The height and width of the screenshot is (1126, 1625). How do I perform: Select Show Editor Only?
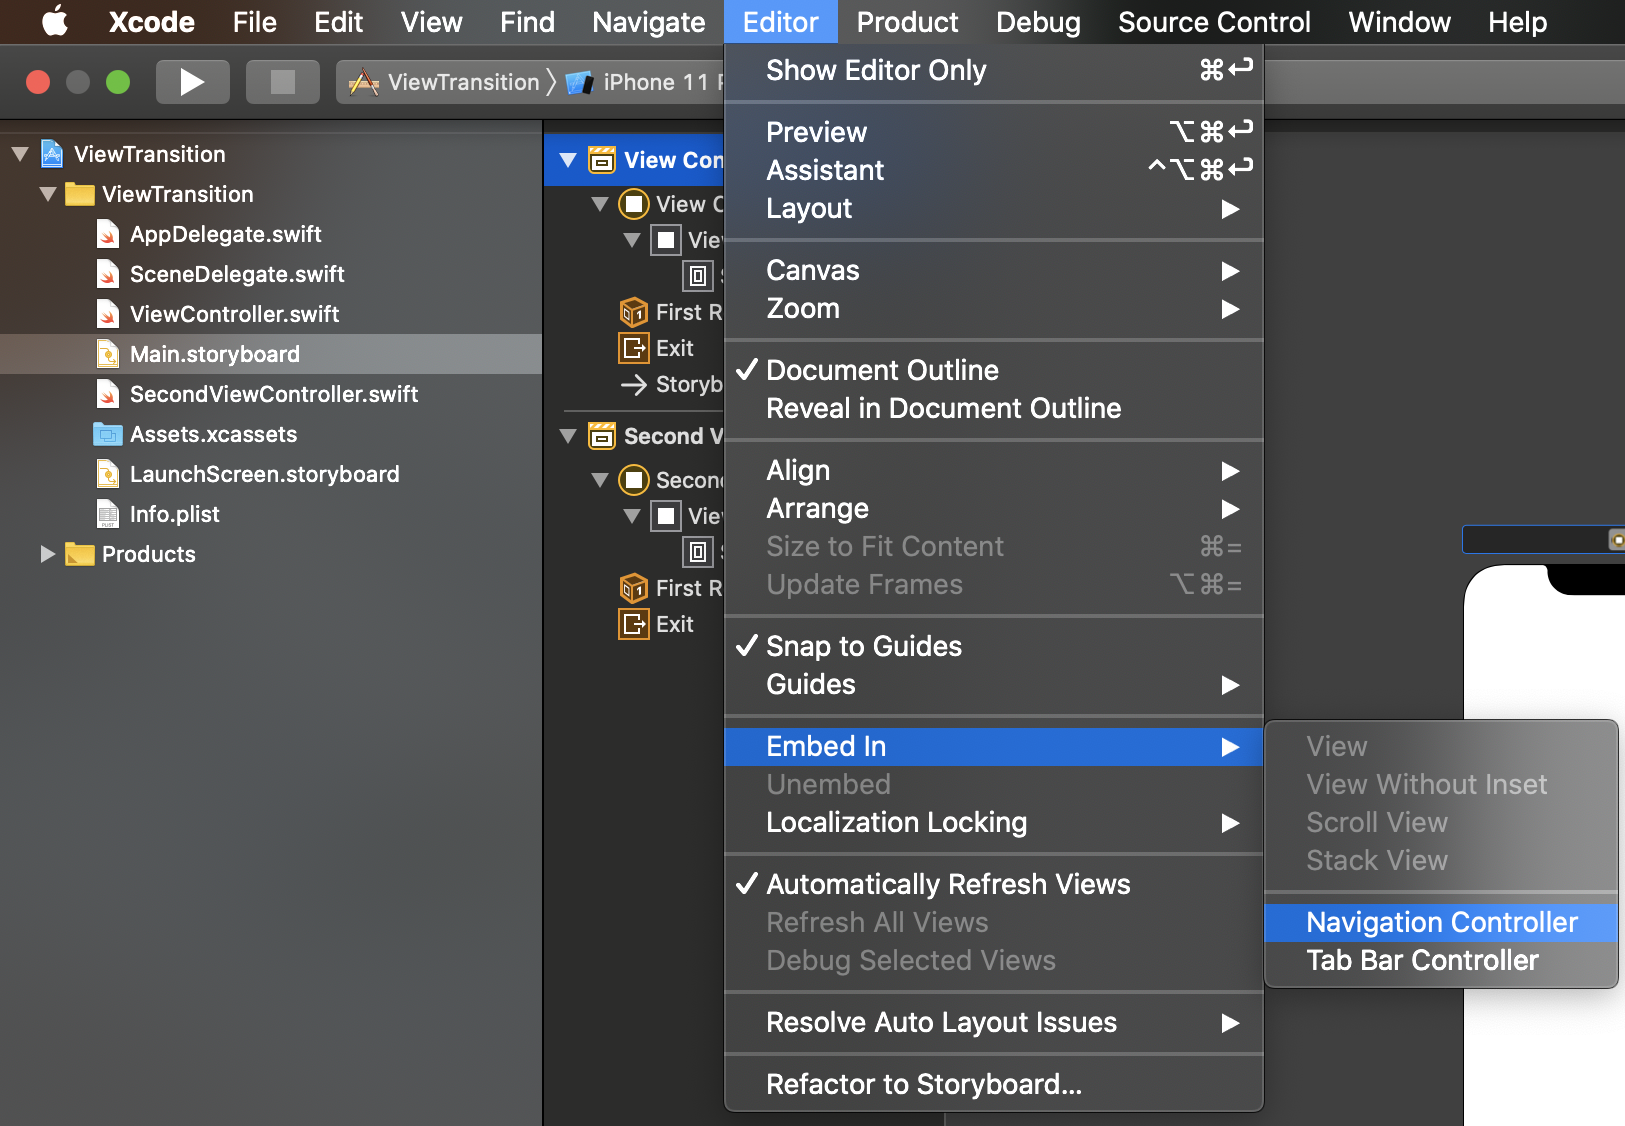point(994,70)
